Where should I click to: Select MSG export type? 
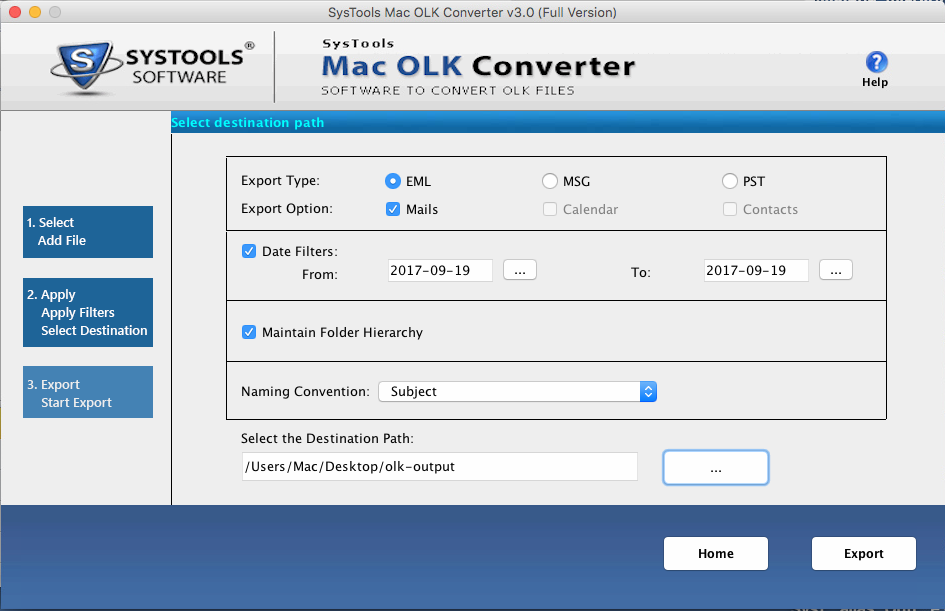click(x=550, y=181)
